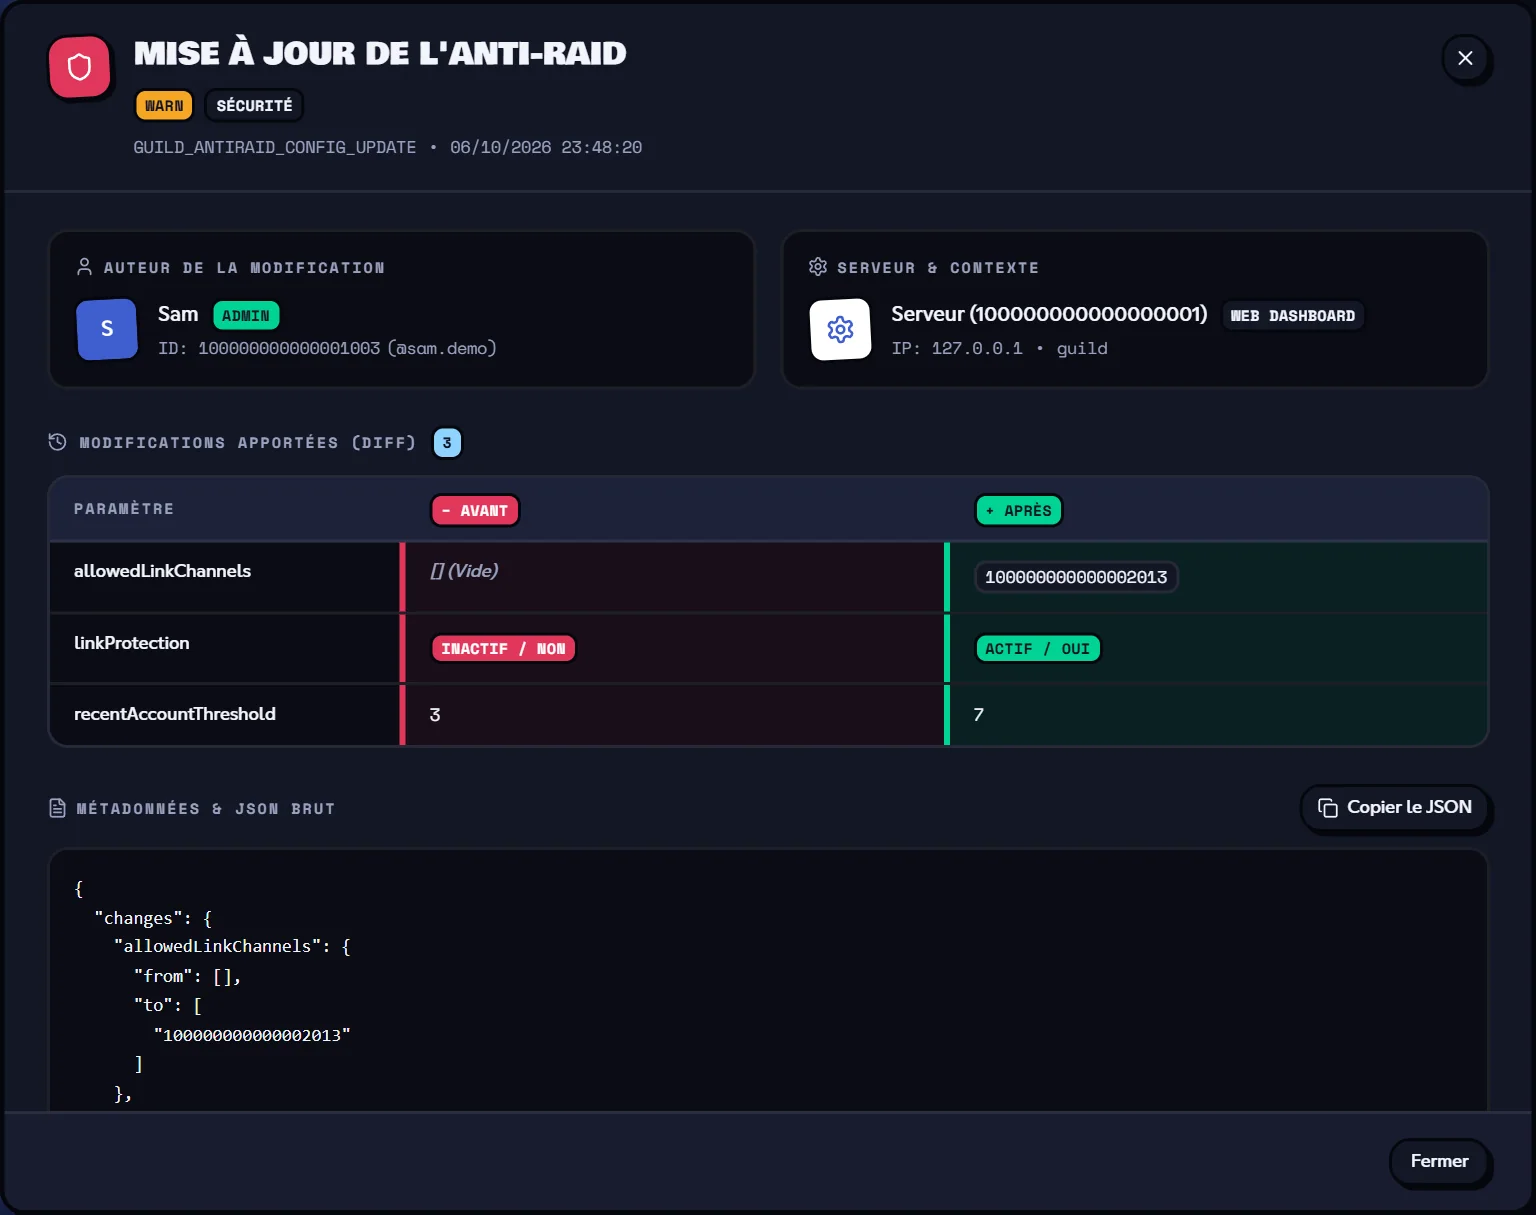The width and height of the screenshot is (1536, 1215).
Task: Click the white server settings avatar
Action: (x=840, y=329)
